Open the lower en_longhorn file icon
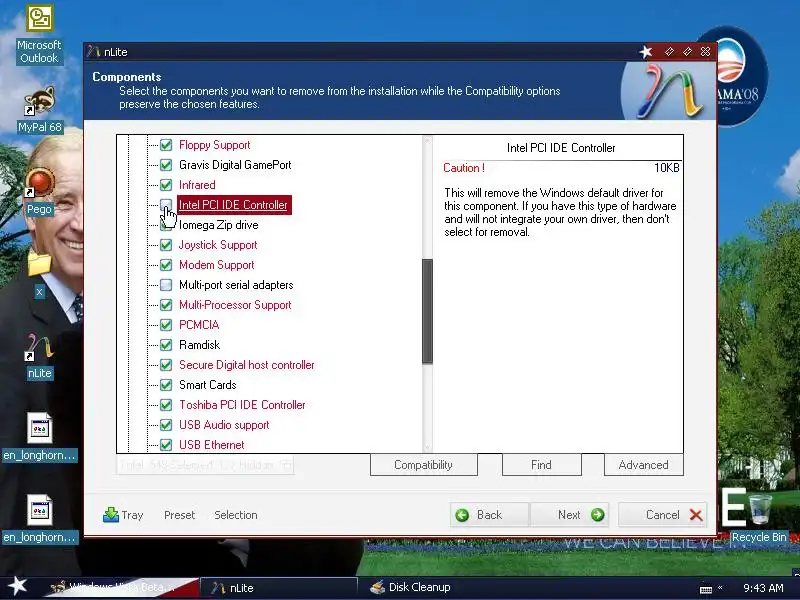 pos(39,519)
